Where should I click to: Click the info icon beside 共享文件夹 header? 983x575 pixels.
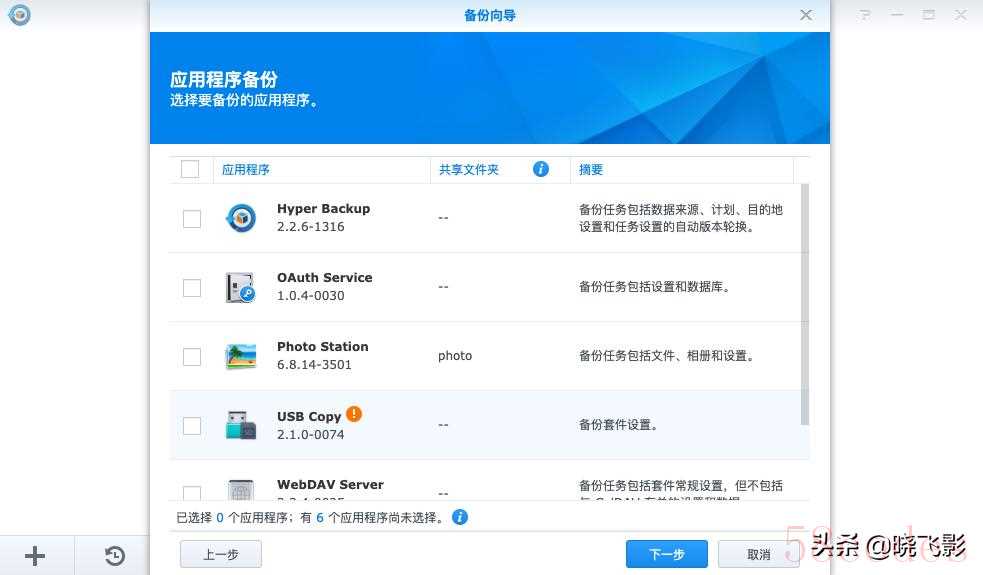pyautogui.click(x=540, y=169)
